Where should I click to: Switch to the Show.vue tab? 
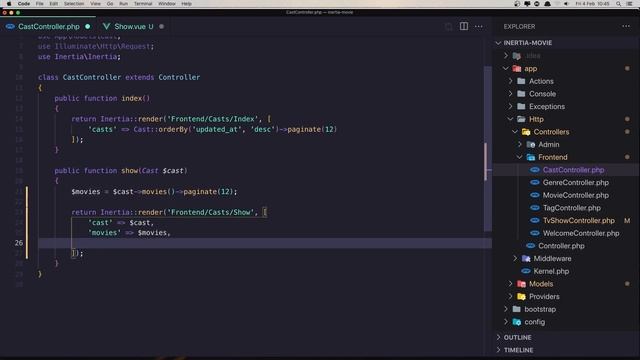click(x=133, y=27)
